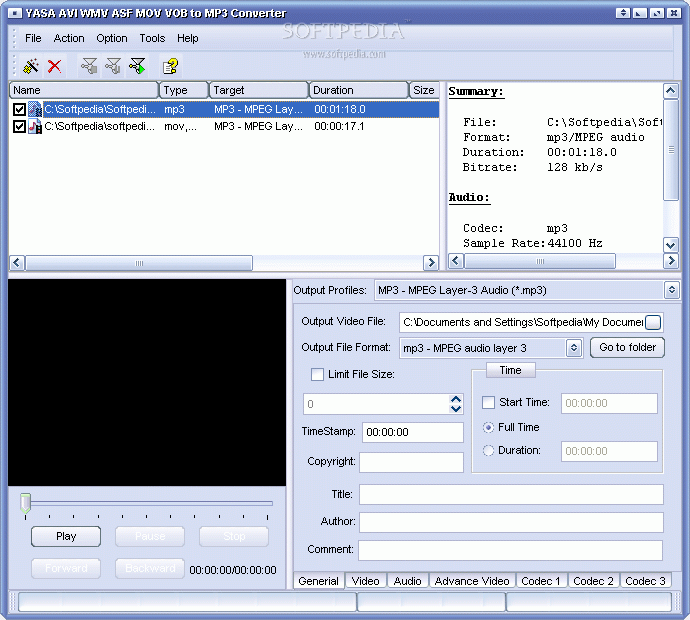This screenshot has height=620, width=690.
Task: Click the yellow question mark help icon
Action: click(x=170, y=66)
